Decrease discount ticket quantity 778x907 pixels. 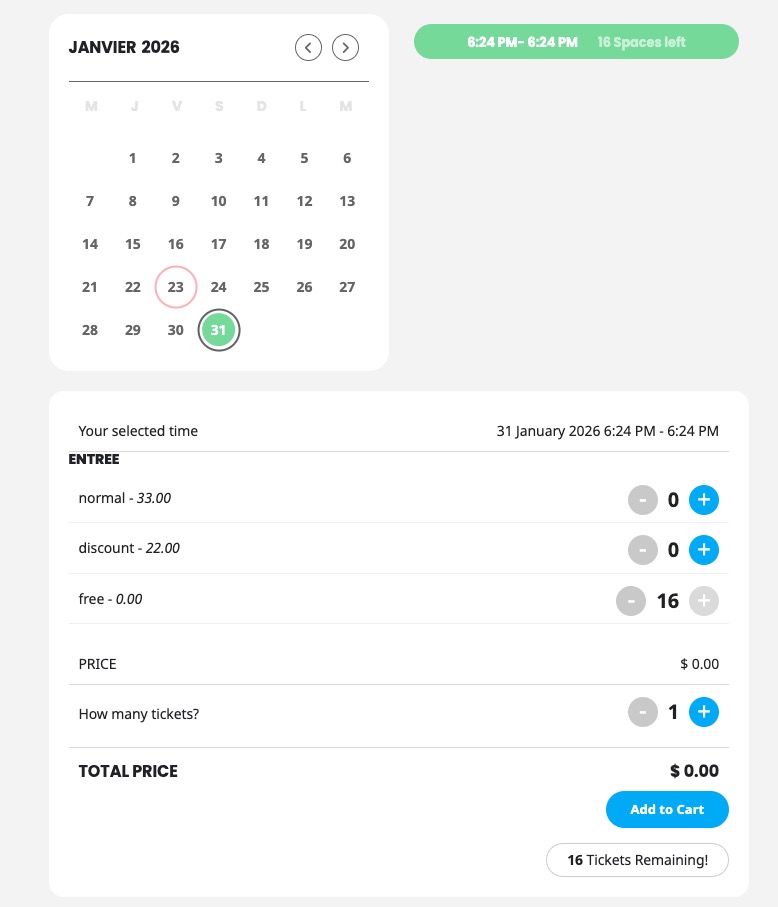pos(643,549)
